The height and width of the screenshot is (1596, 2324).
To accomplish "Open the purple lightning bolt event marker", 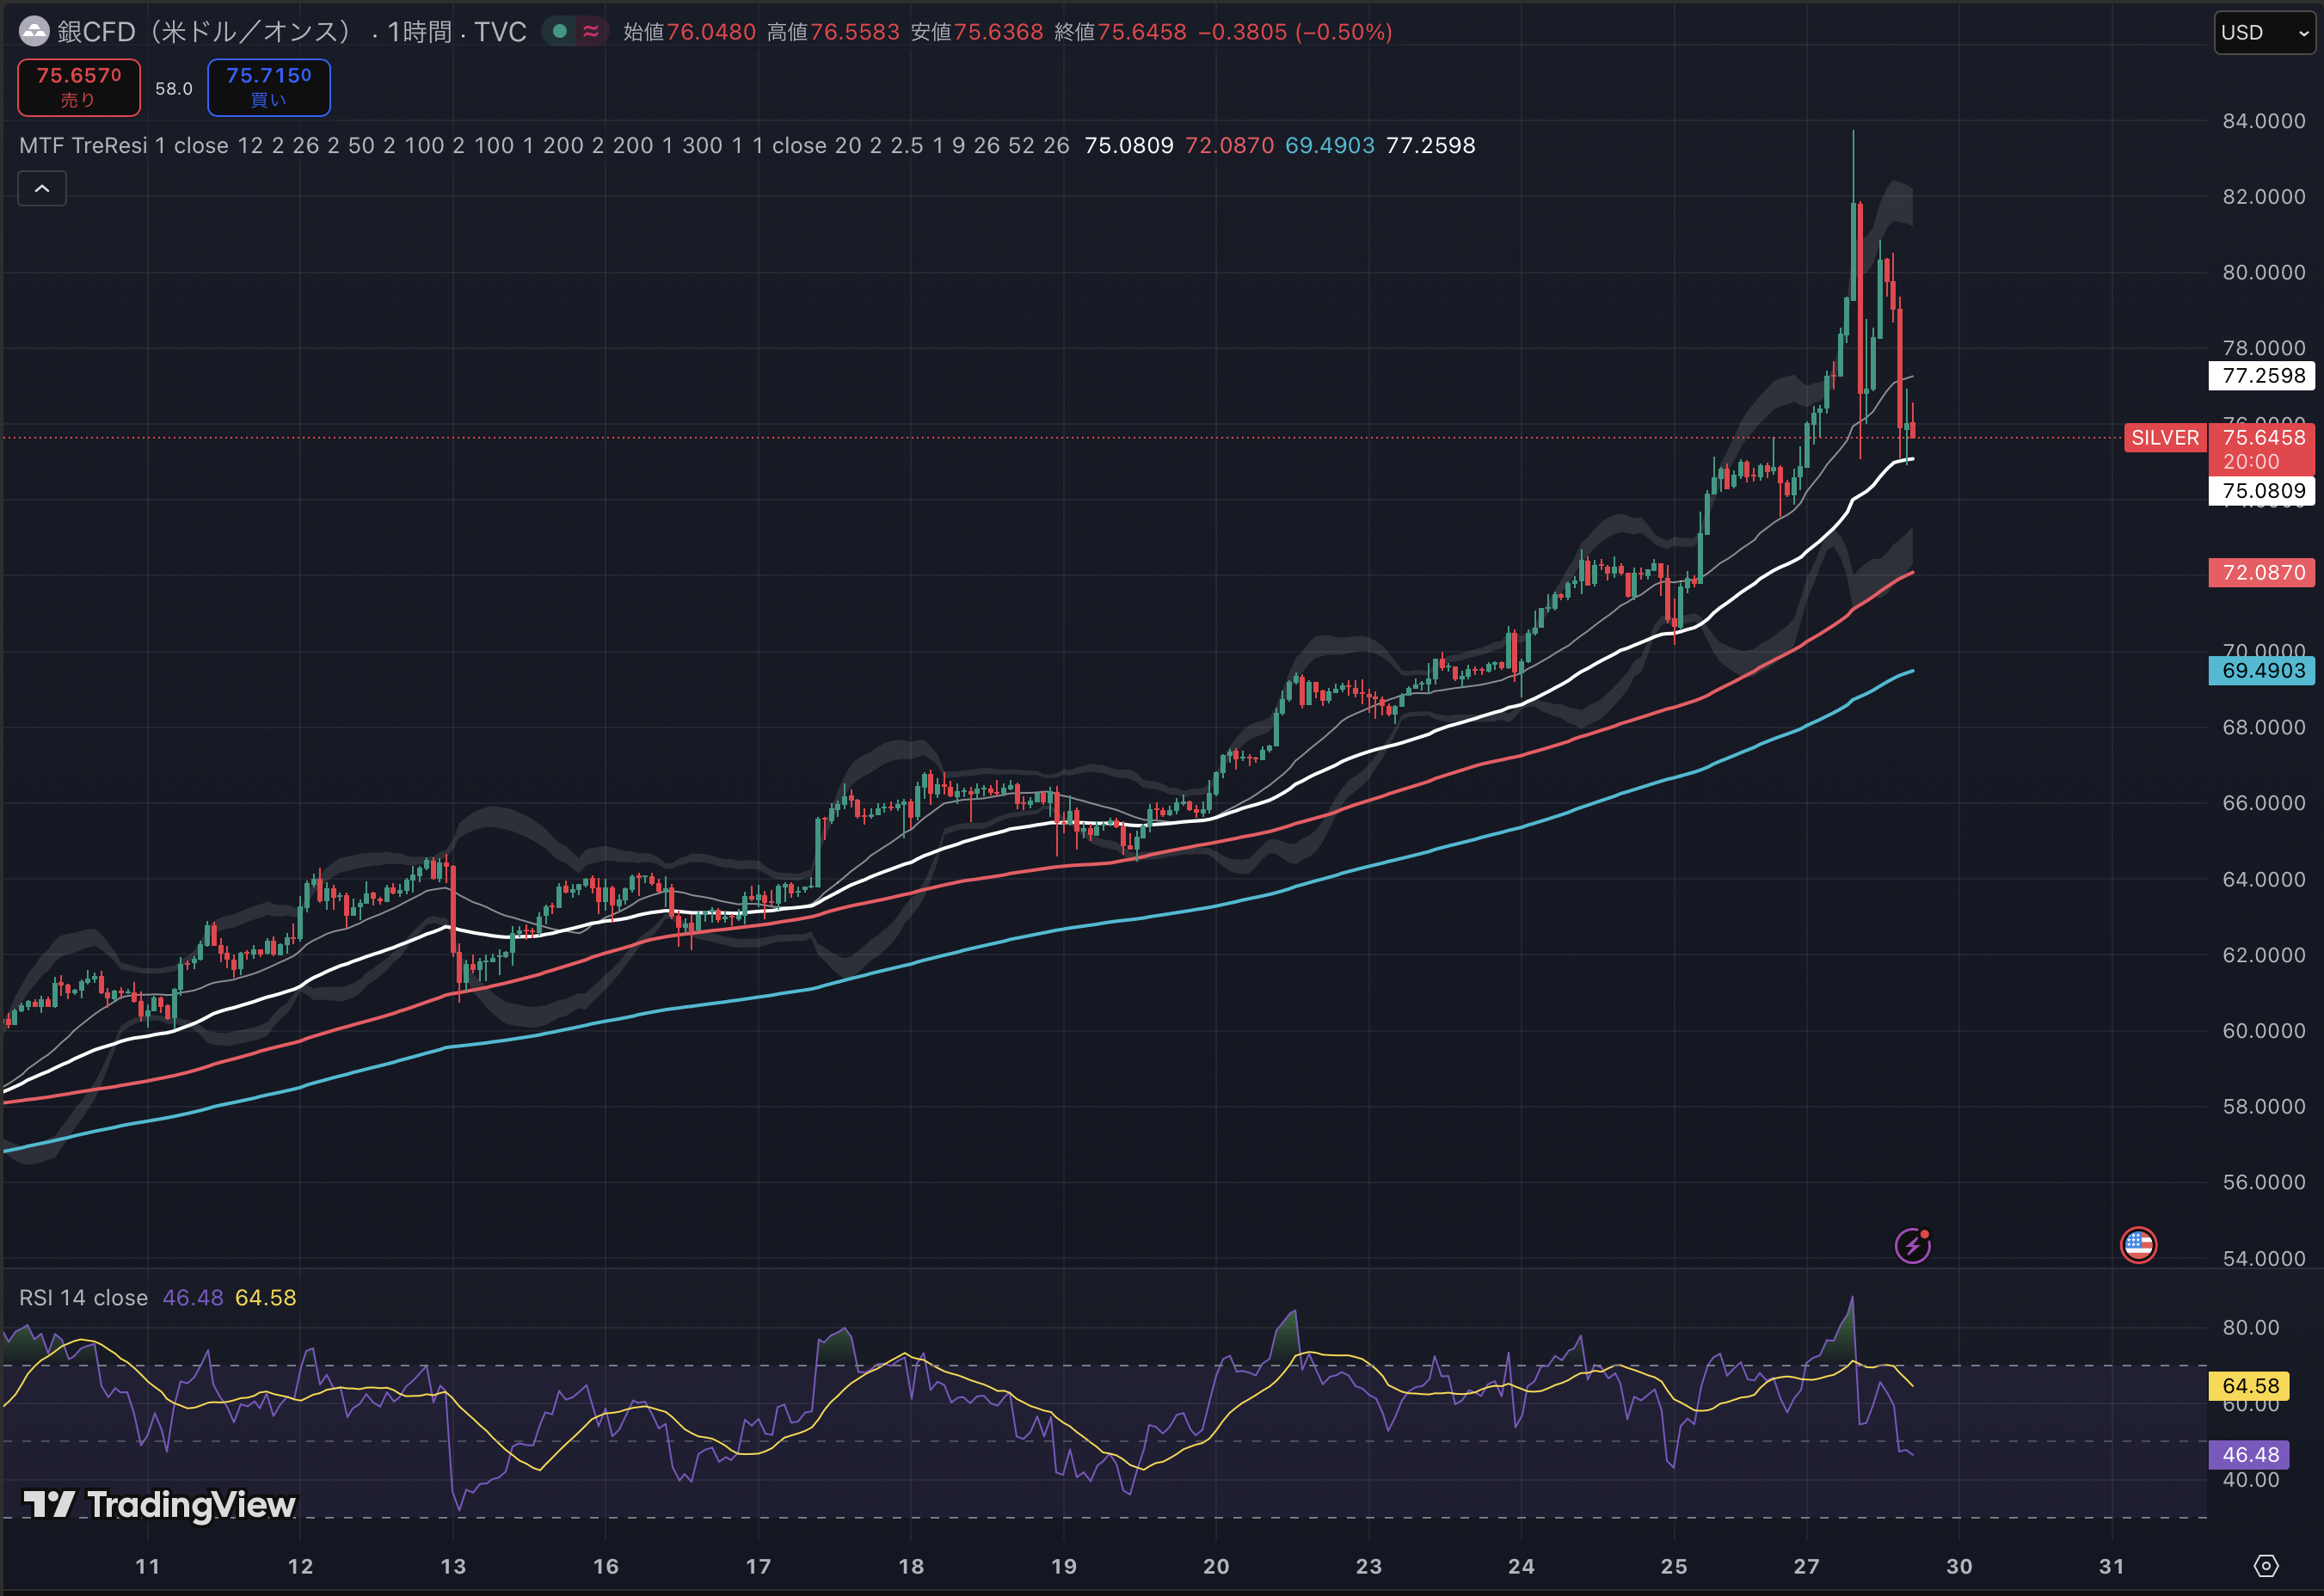I will click(1912, 1246).
